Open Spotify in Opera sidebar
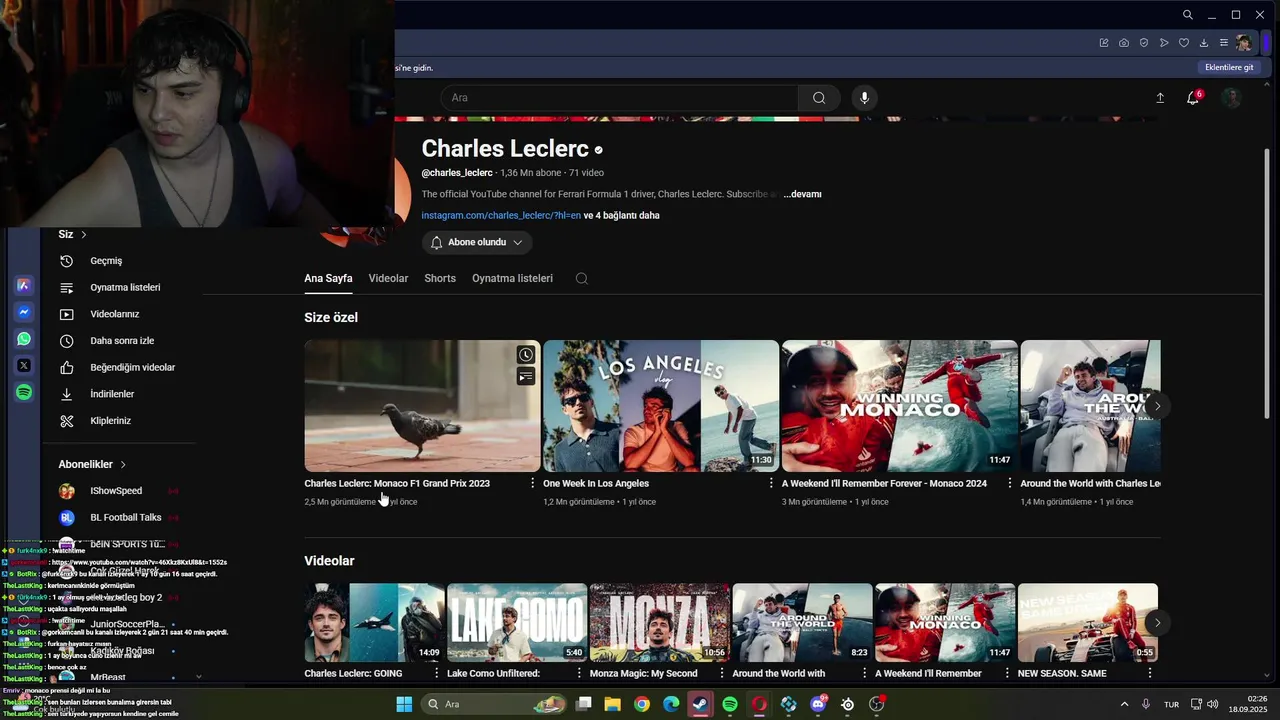This screenshot has width=1280, height=720. pyautogui.click(x=24, y=393)
